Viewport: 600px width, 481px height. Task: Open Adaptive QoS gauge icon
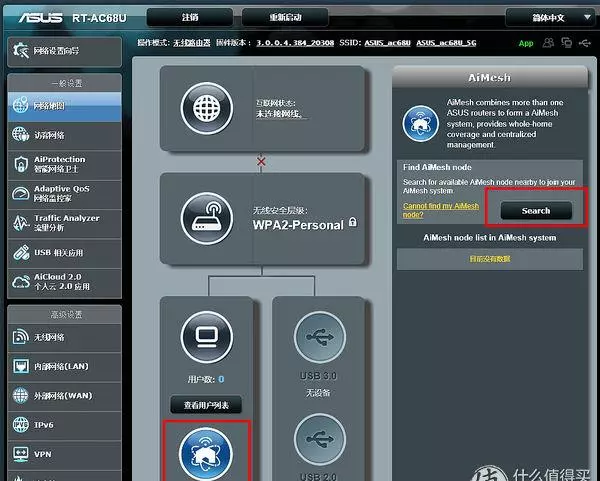[x=20, y=194]
